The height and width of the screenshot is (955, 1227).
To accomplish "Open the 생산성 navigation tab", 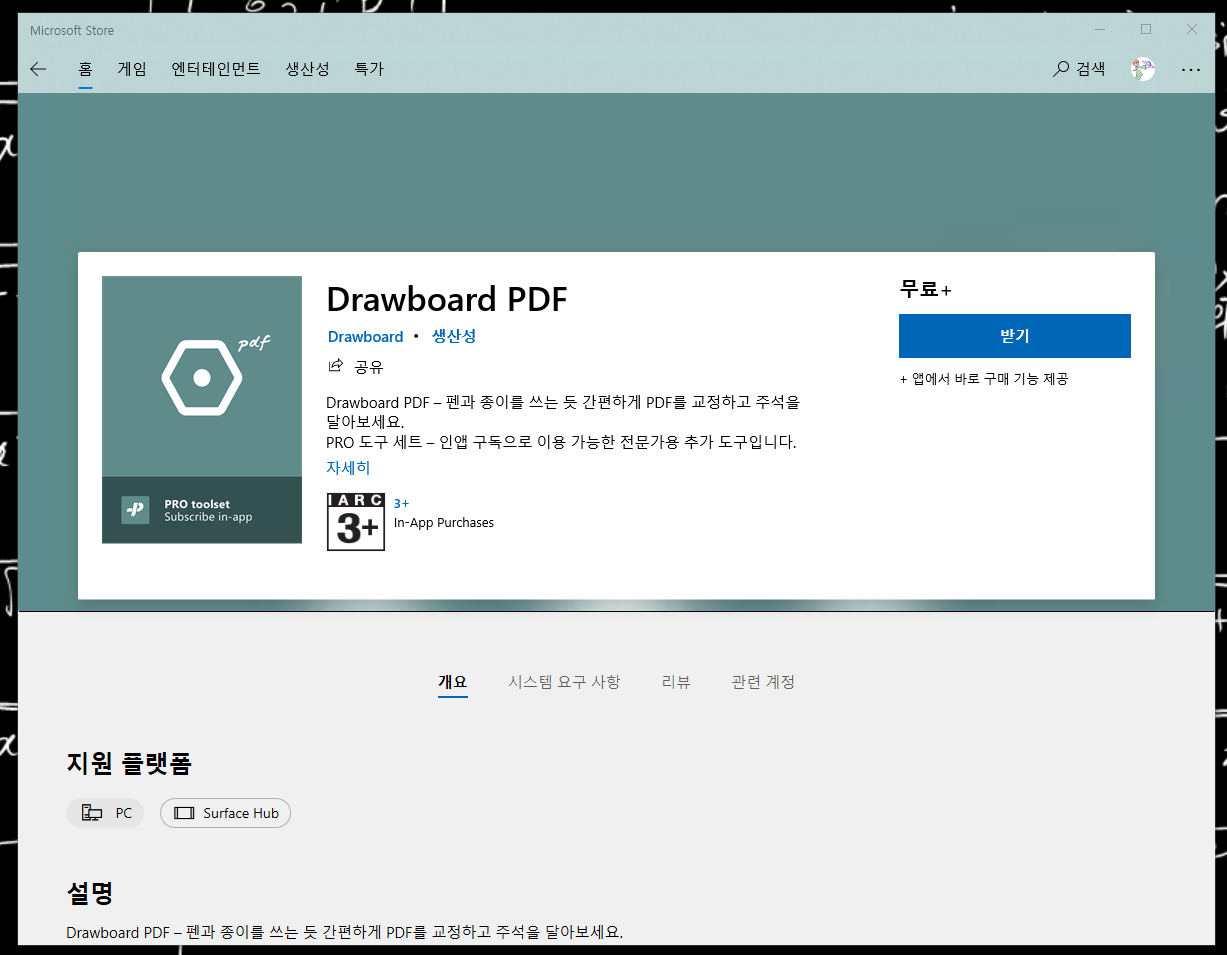I will point(307,69).
